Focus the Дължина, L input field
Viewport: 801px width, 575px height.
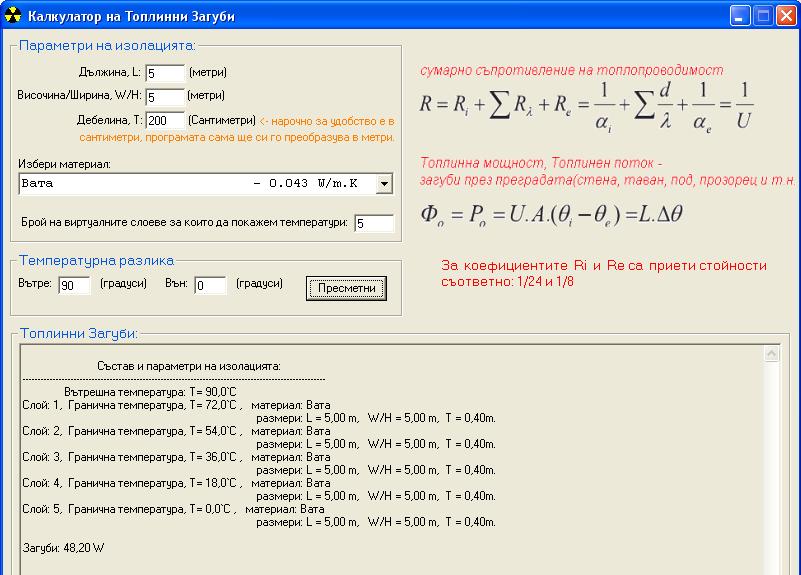coord(165,73)
